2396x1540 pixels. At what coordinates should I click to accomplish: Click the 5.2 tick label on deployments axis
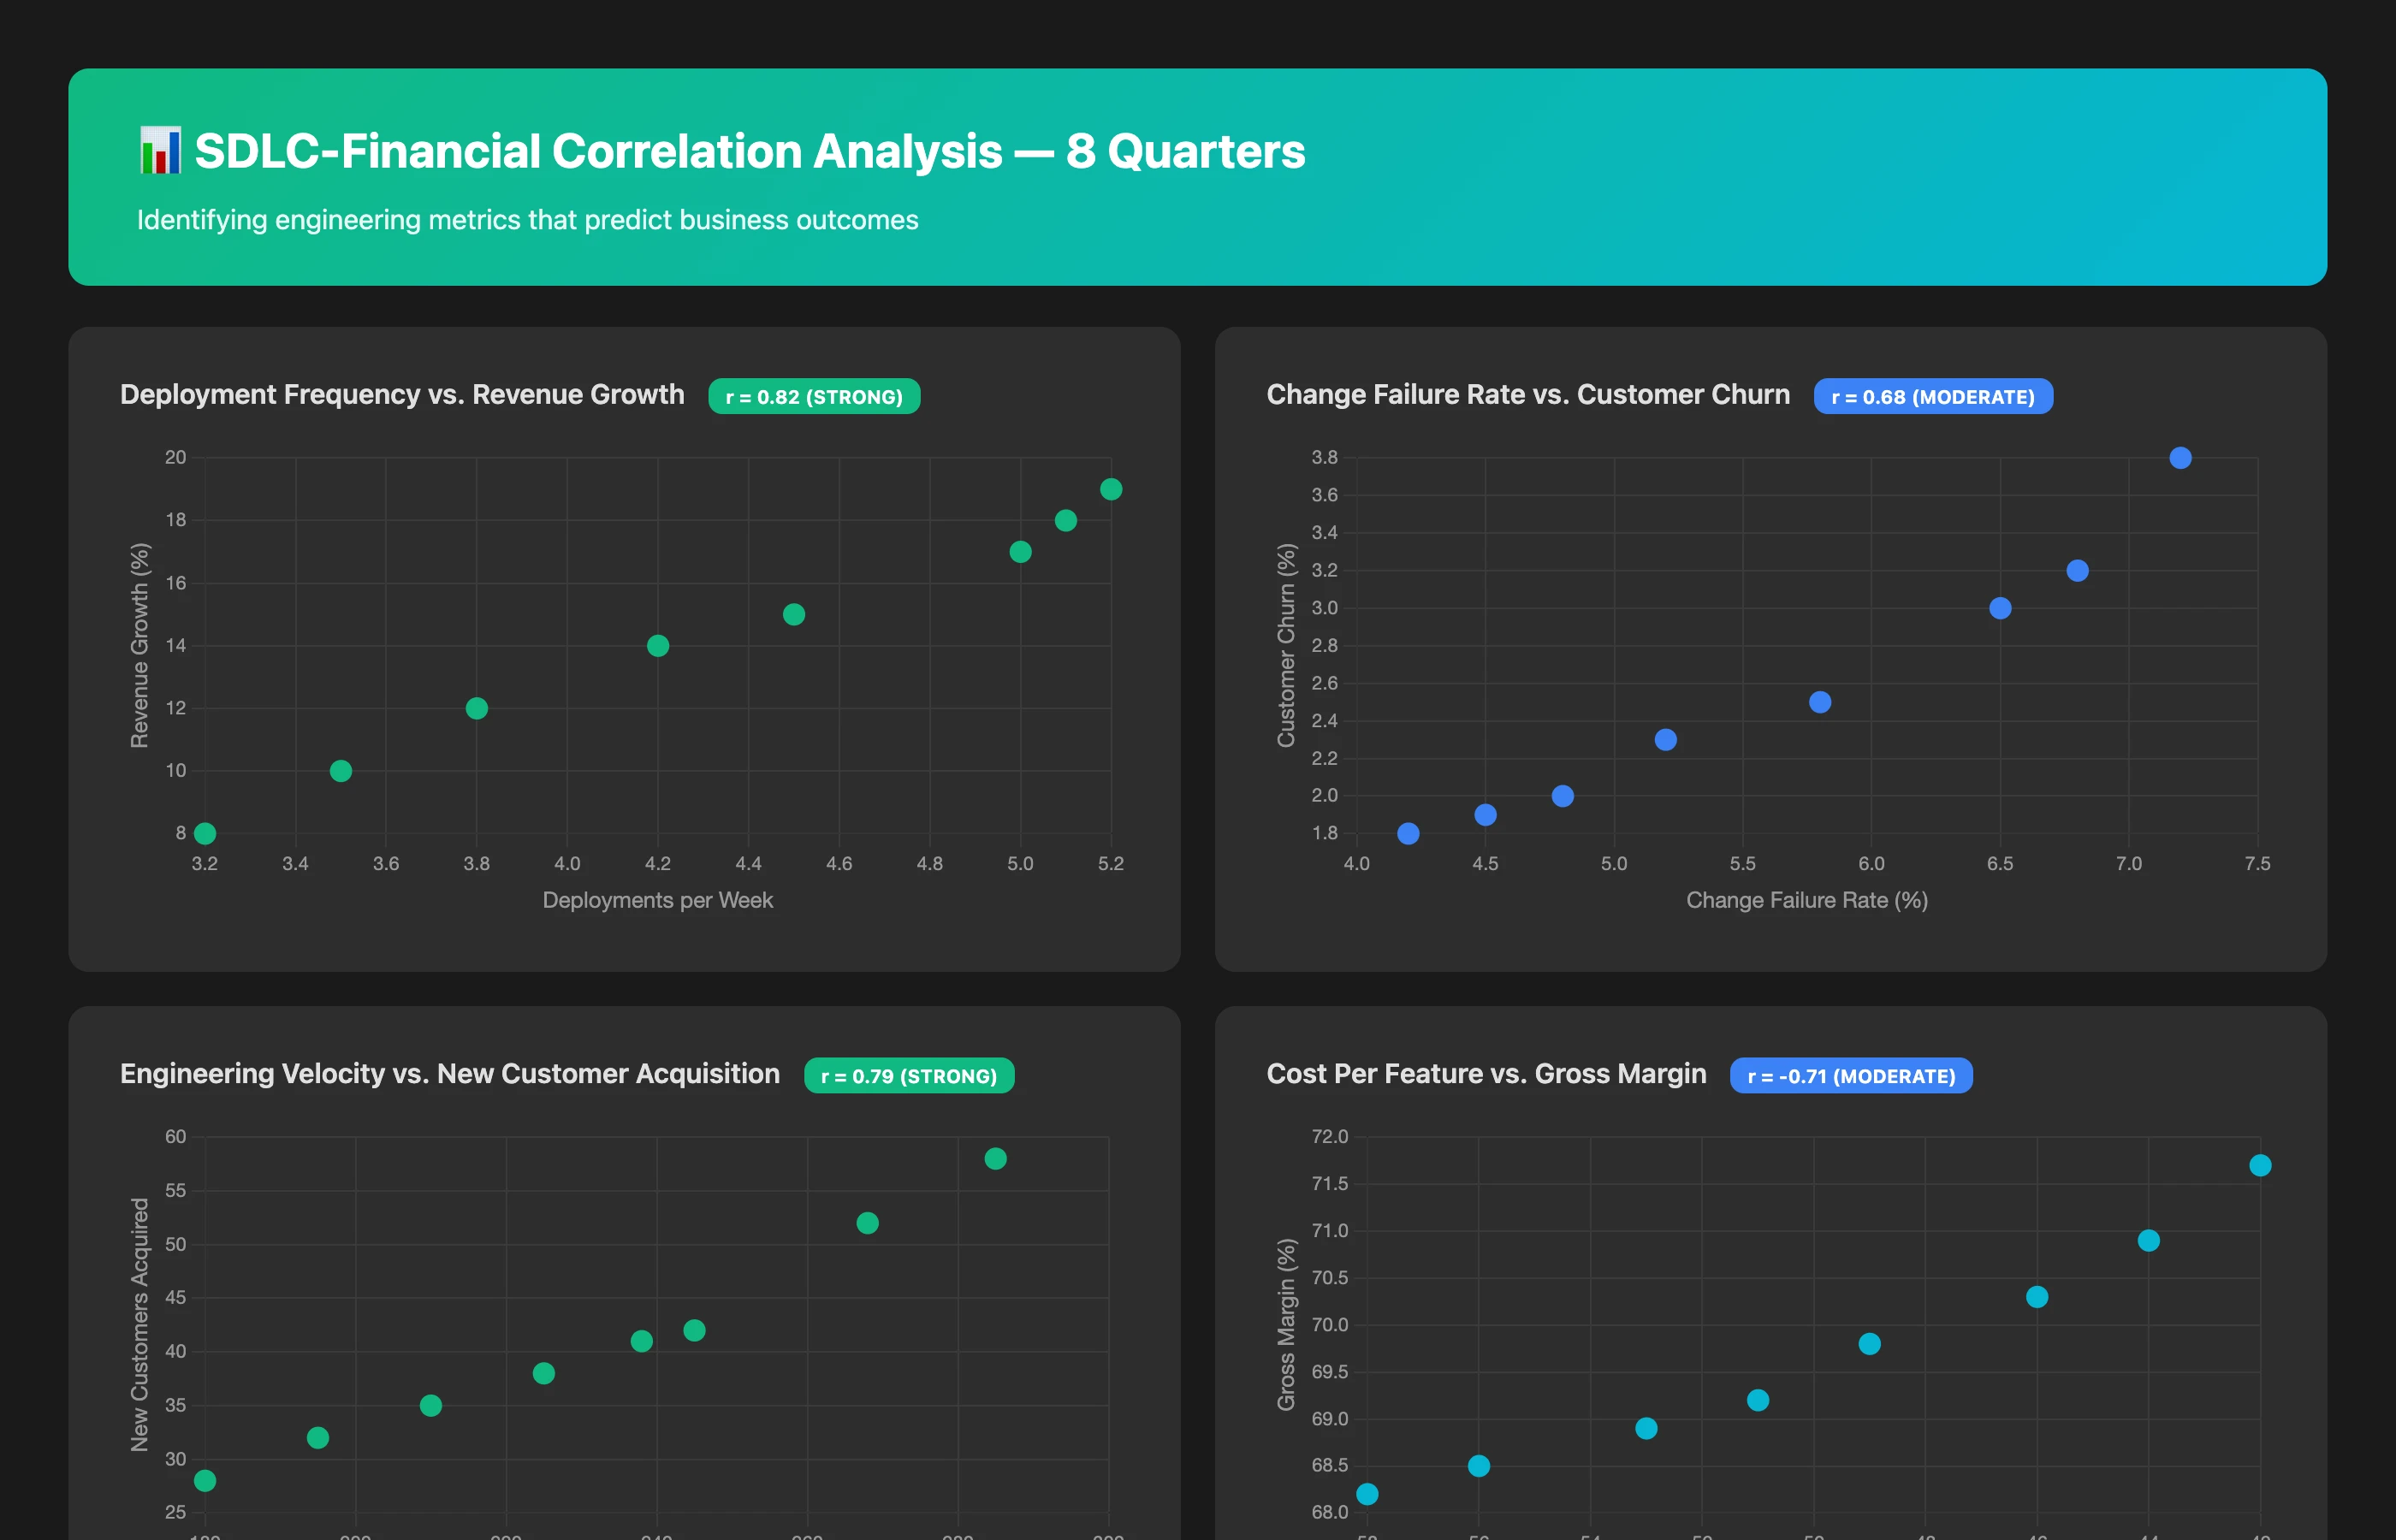click(x=1111, y=864)
